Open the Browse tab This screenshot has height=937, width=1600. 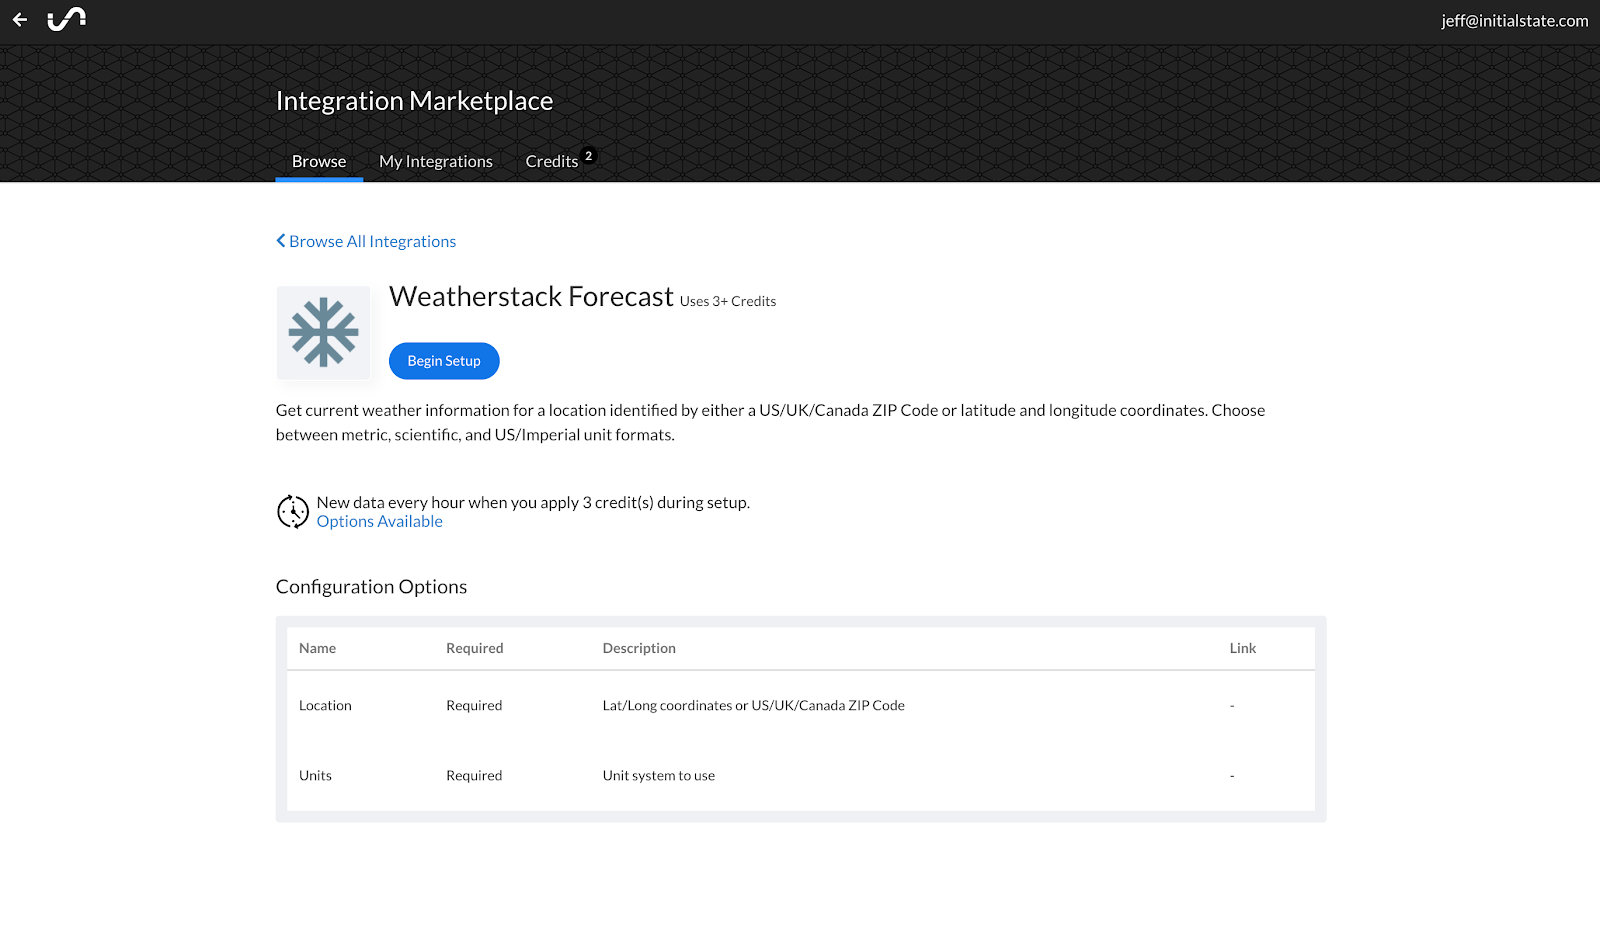(319, 161)
